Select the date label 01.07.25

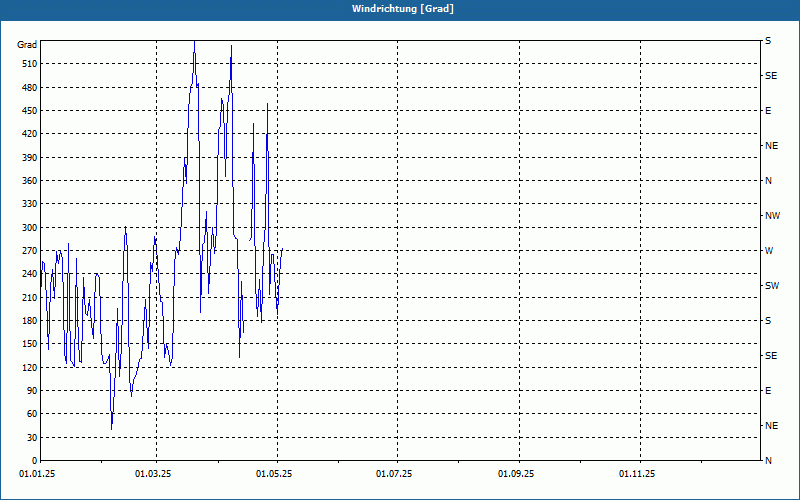394,474
